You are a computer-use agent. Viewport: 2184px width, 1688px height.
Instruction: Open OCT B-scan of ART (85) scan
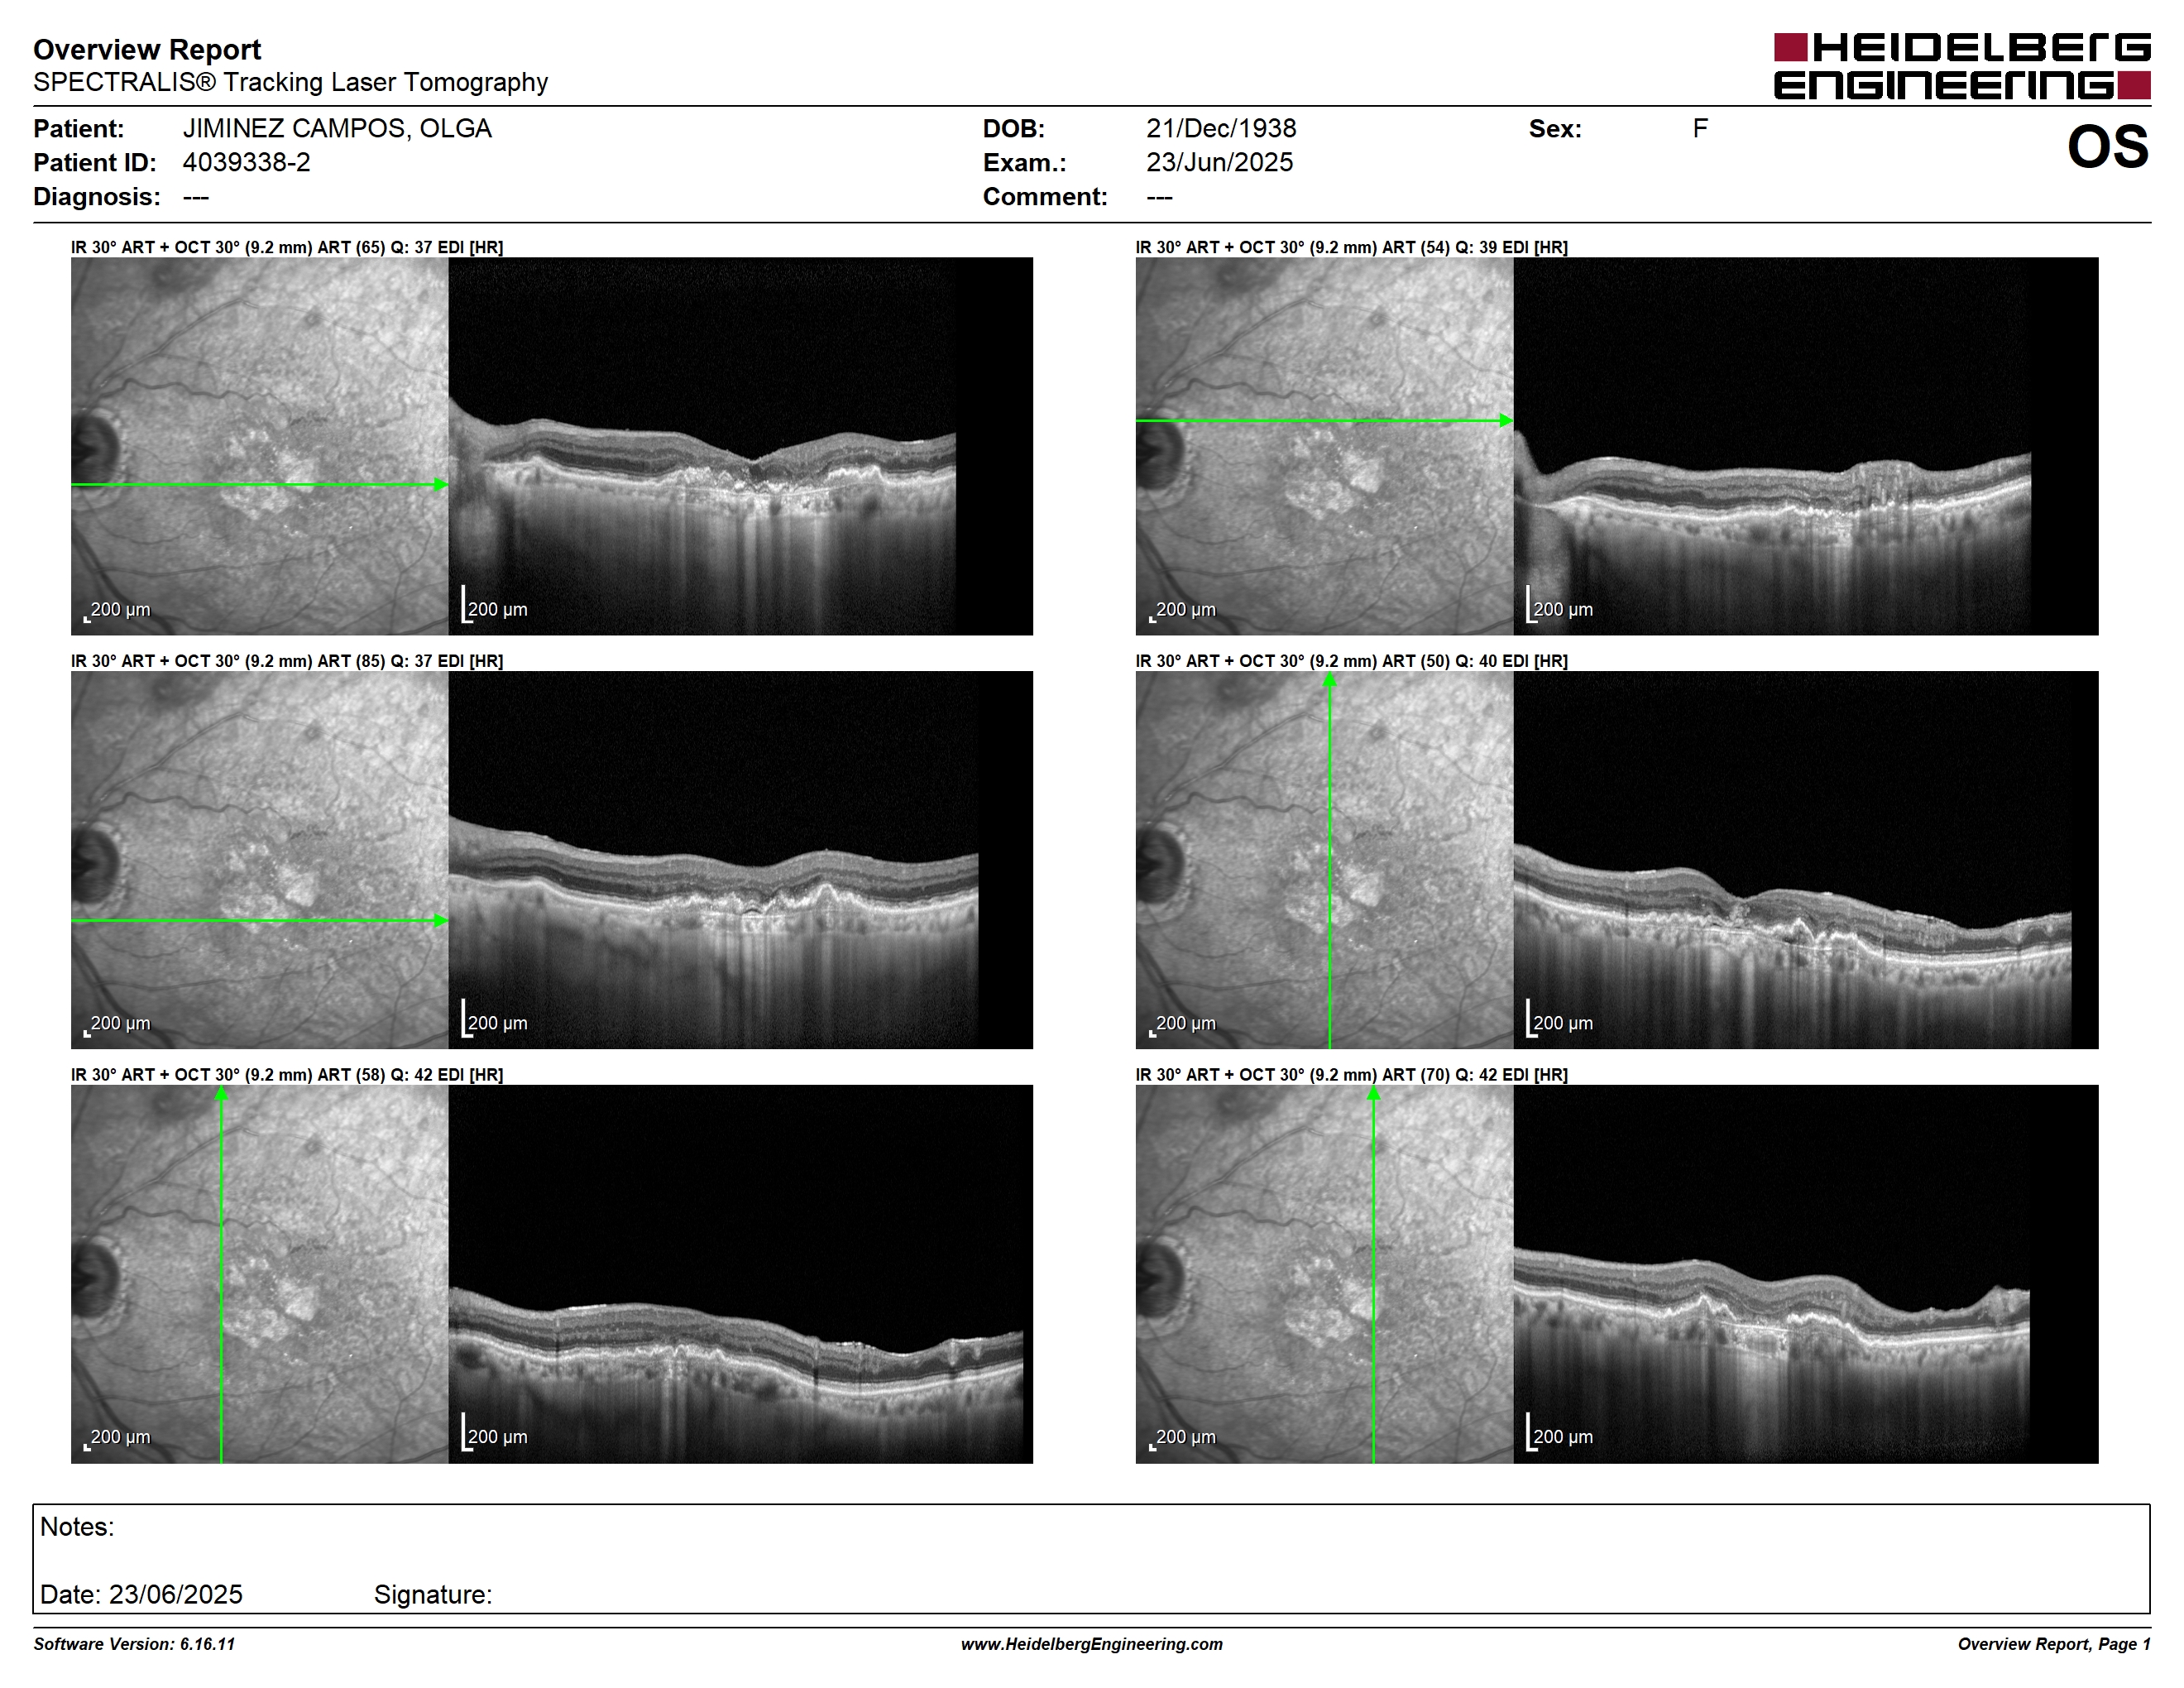pos(740,860)
